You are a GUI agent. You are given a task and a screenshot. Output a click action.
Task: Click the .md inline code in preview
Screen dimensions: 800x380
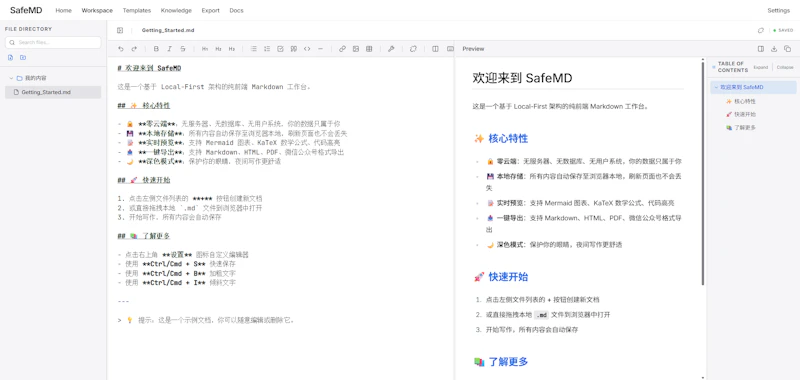pos(540,315)
